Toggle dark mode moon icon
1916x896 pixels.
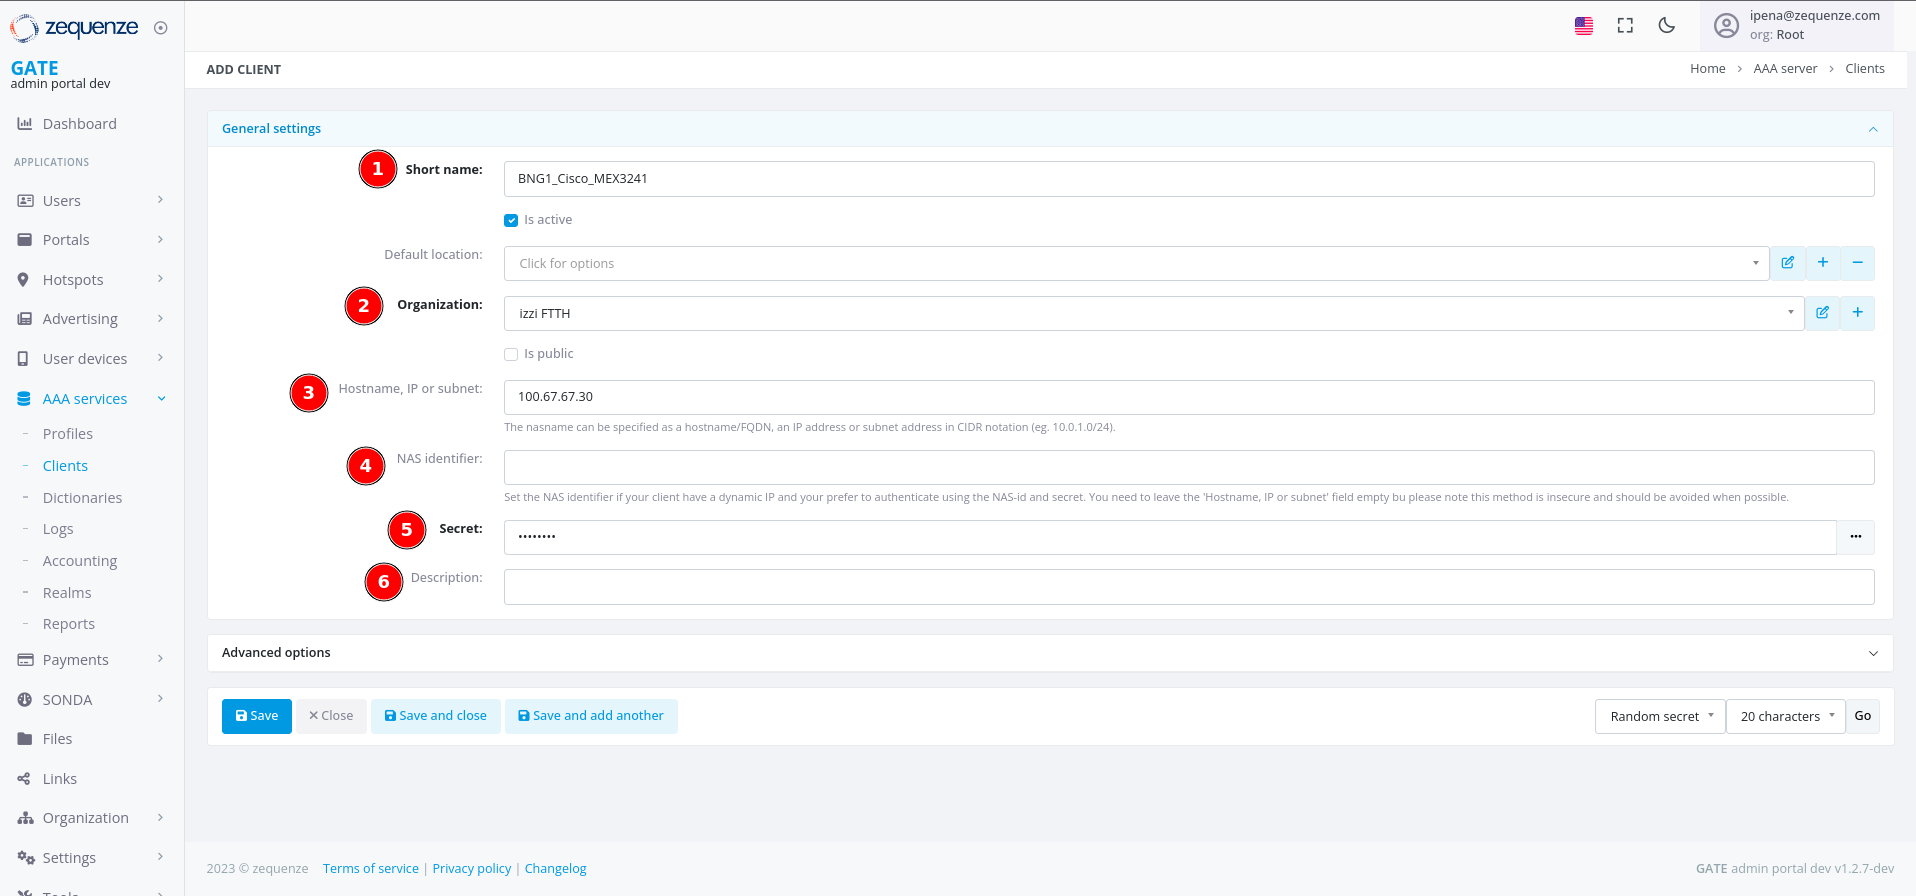(x=1666, y=26)
